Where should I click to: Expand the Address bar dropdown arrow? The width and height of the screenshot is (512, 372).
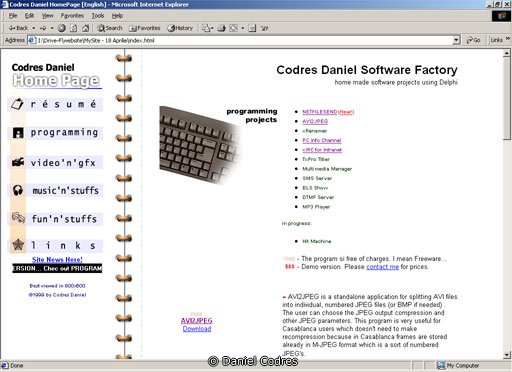point(456,40)
